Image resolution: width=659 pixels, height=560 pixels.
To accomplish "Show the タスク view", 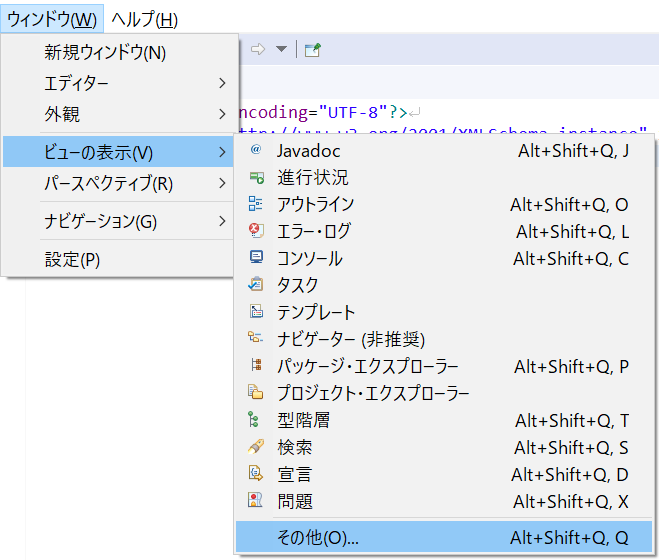I will point(444,285).
